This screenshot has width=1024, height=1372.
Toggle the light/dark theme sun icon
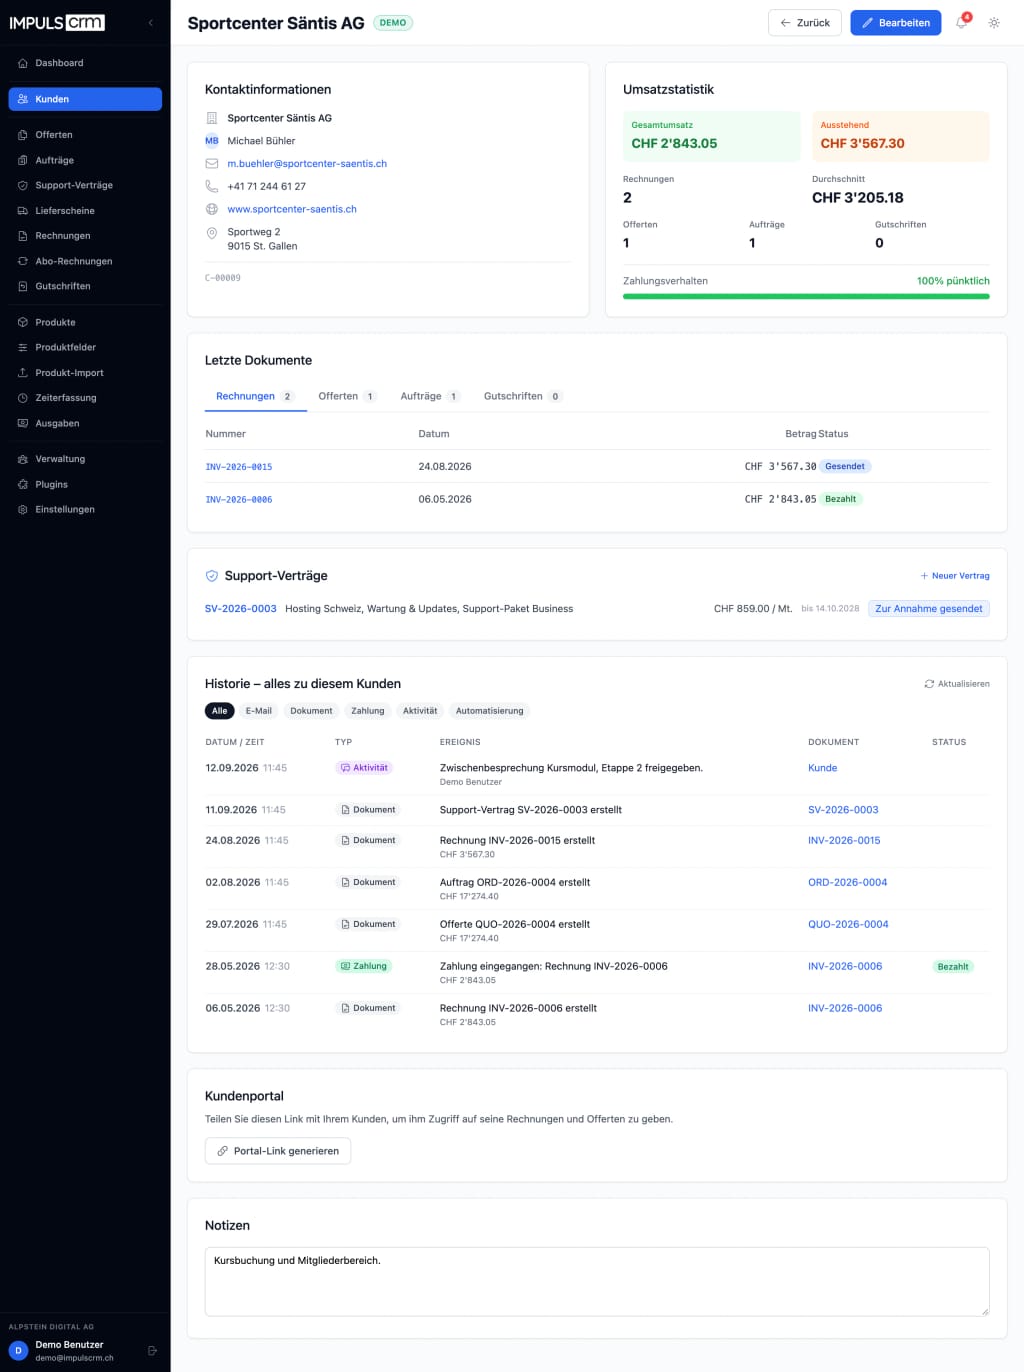994,22
